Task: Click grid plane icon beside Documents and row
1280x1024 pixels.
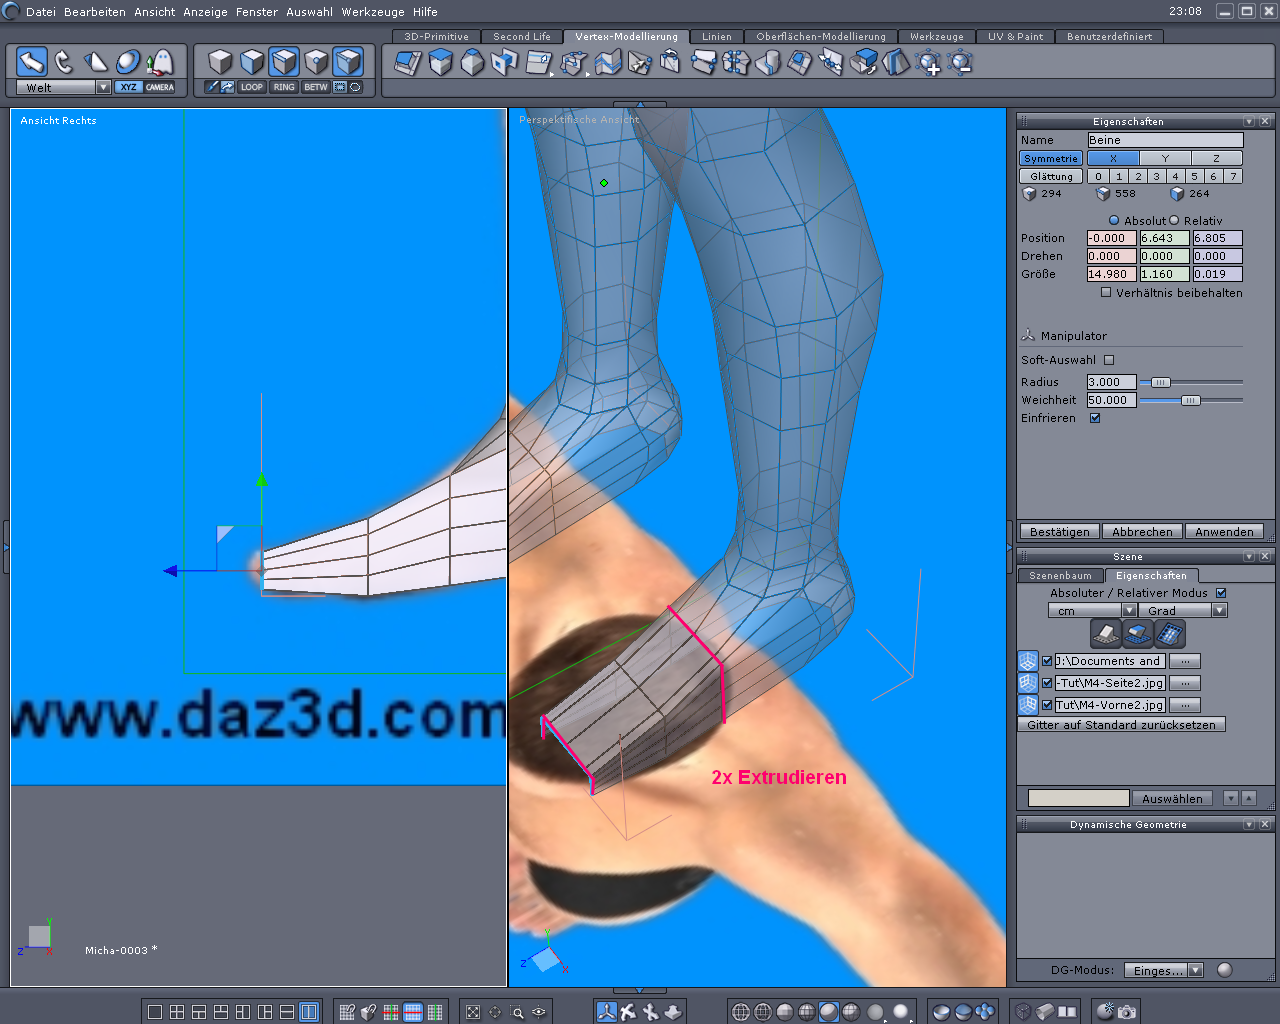Action: point(1028,661)
